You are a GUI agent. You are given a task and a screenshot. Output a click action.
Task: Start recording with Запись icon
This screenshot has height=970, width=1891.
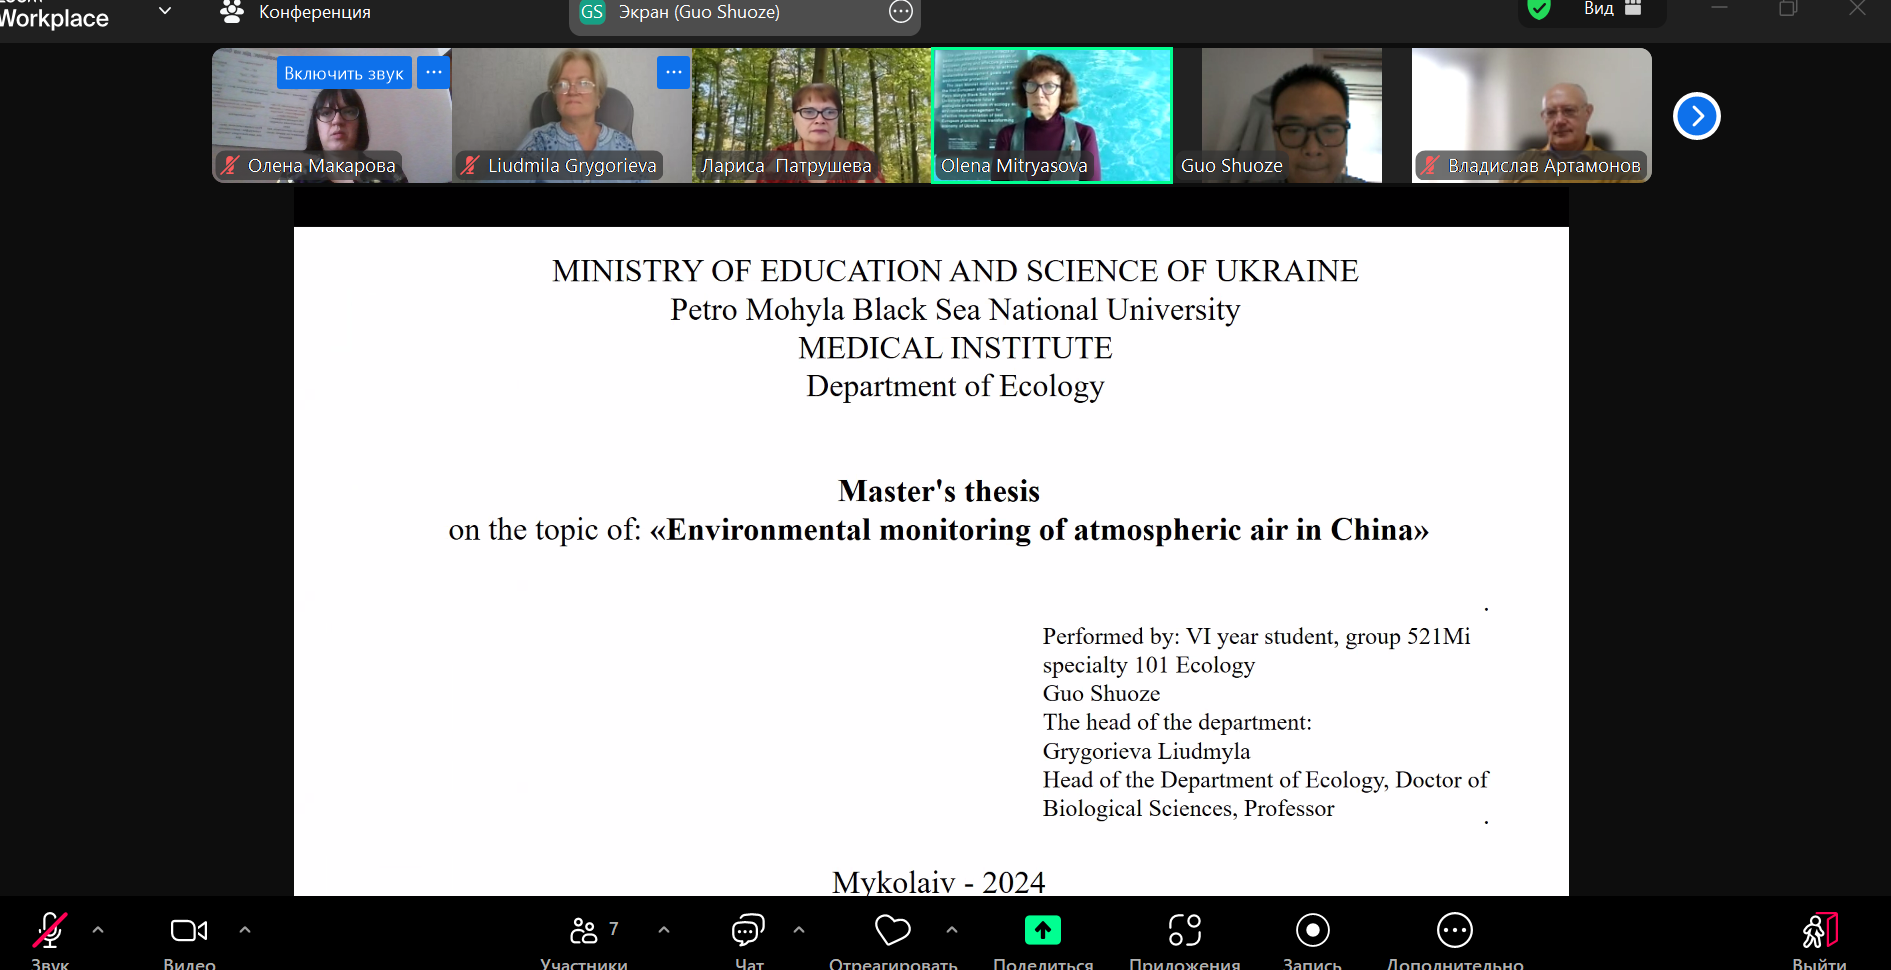1313,930
